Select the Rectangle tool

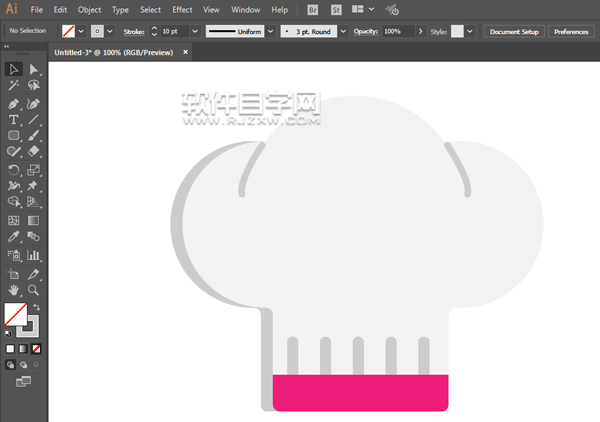pyautogui.click(x=14, y=135)
